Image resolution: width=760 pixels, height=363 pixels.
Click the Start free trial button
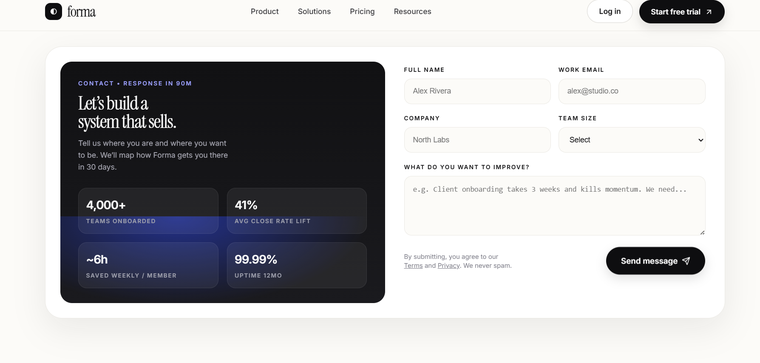[x=681, y=12]
